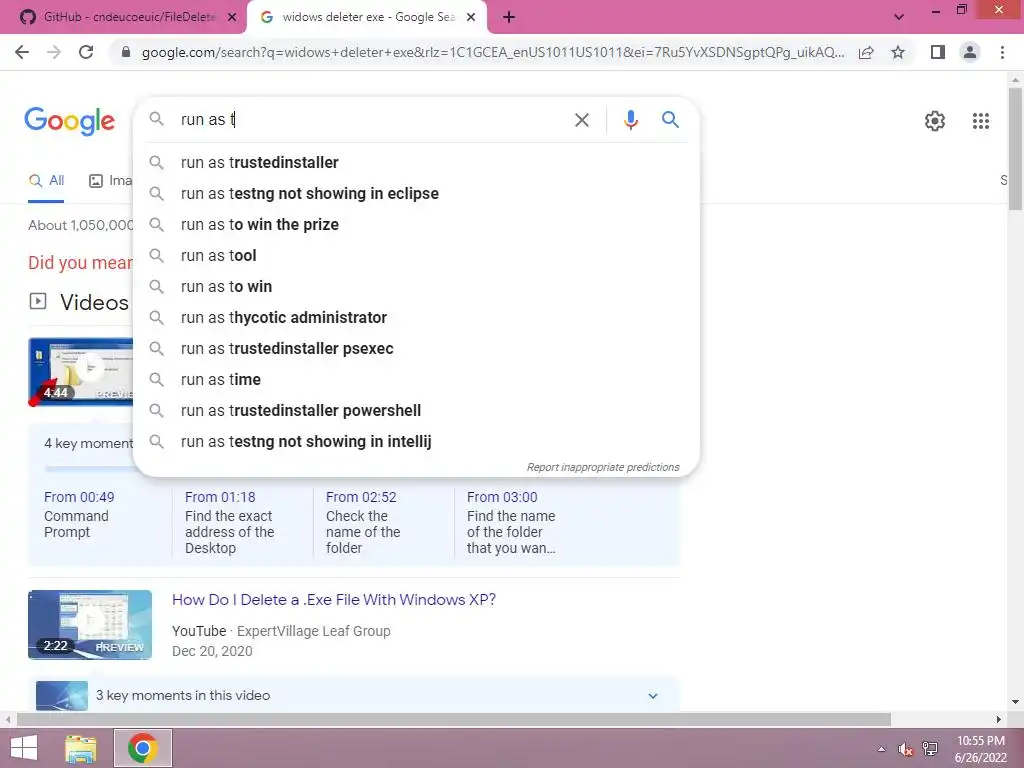The height and width of the screenshot is (768, 1024).
Task: Pick 'run as trustedinstaller powershell' suggestion
Action: [416, 411]
